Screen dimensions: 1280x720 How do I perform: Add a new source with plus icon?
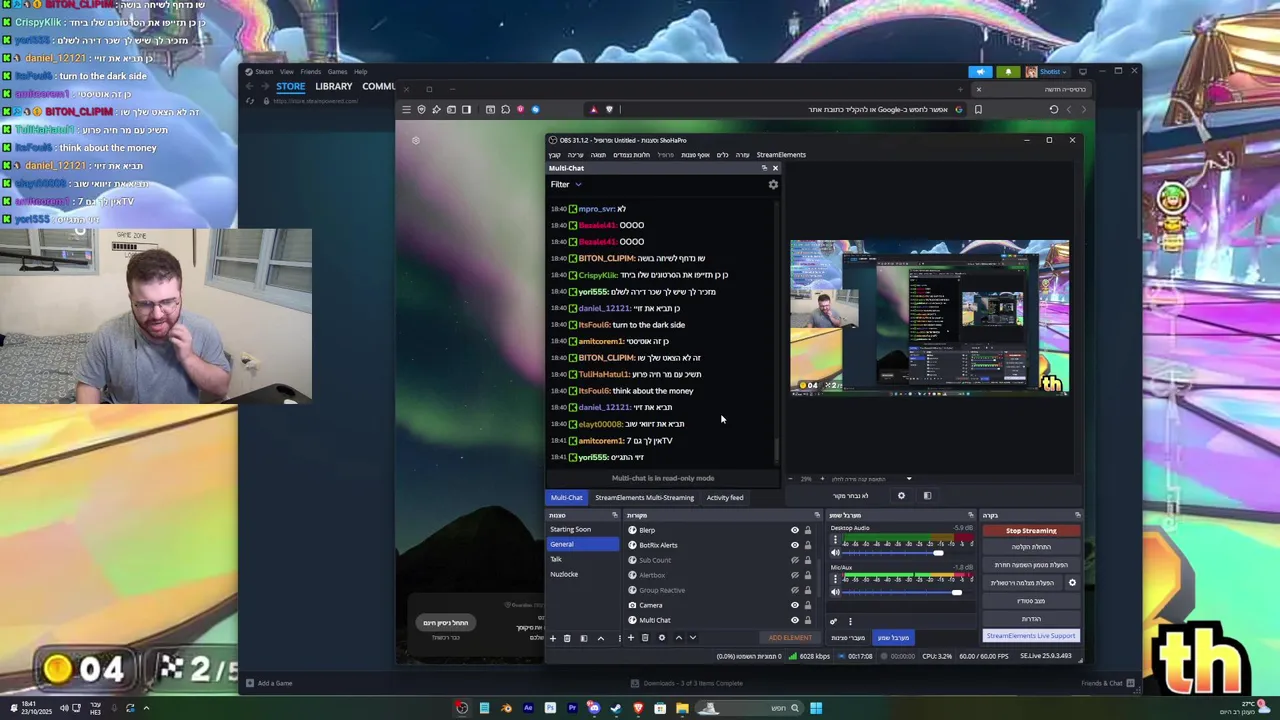pyautogui.click(x=630, y=638)
